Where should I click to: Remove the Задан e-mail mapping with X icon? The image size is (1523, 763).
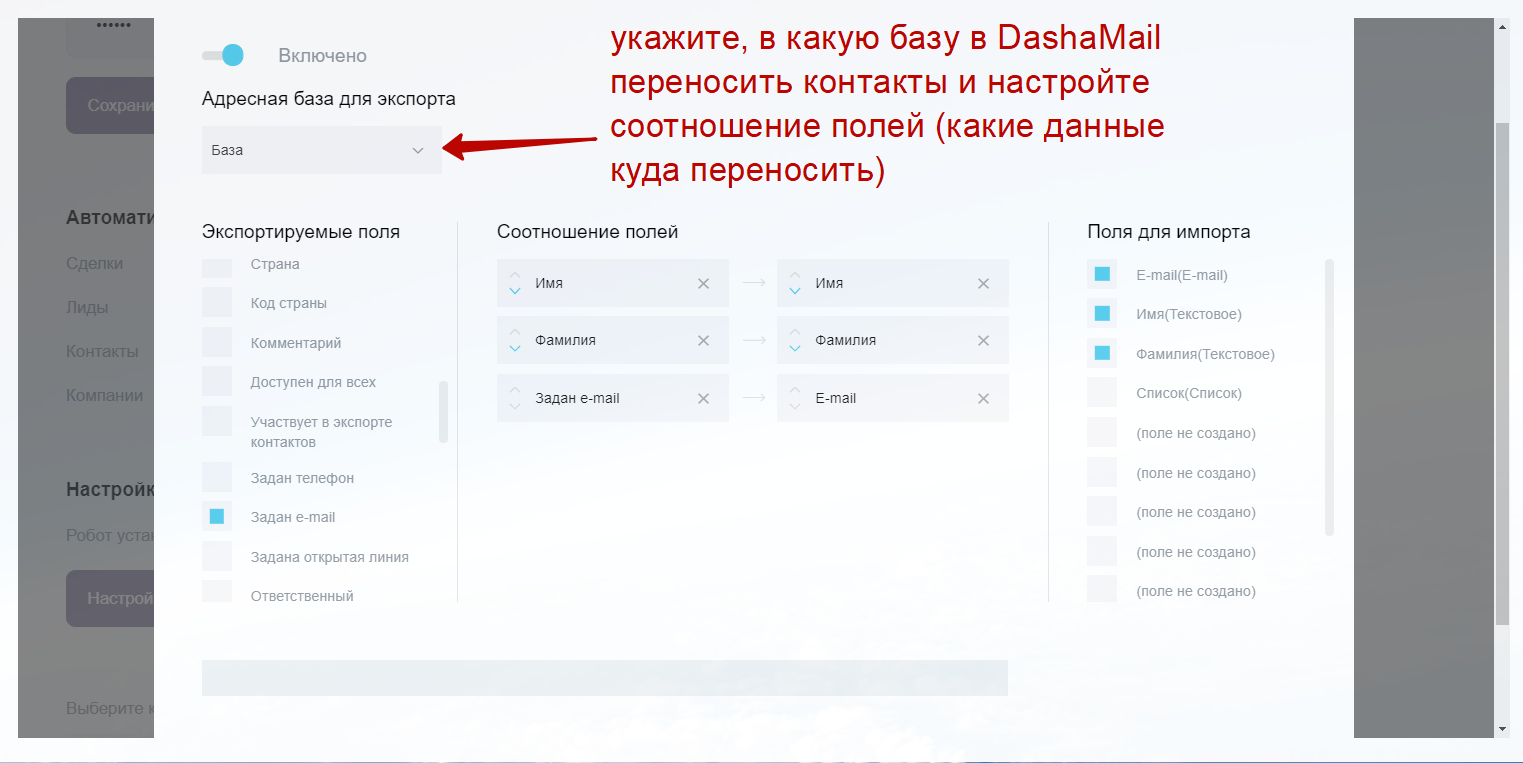point(703,399)
